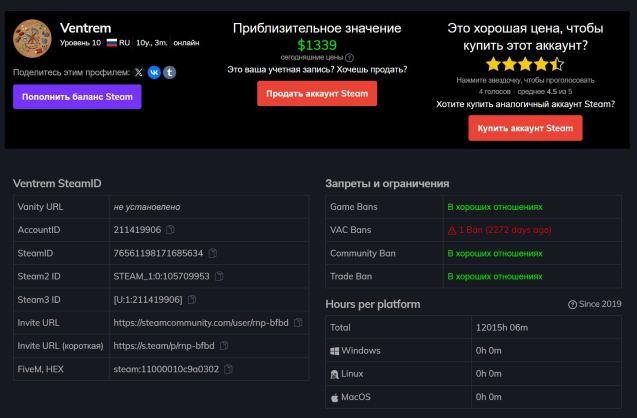The height and width of the screenshot is (418, 637).
Task: Click the Community Ban row label
Action: [362, 253]
